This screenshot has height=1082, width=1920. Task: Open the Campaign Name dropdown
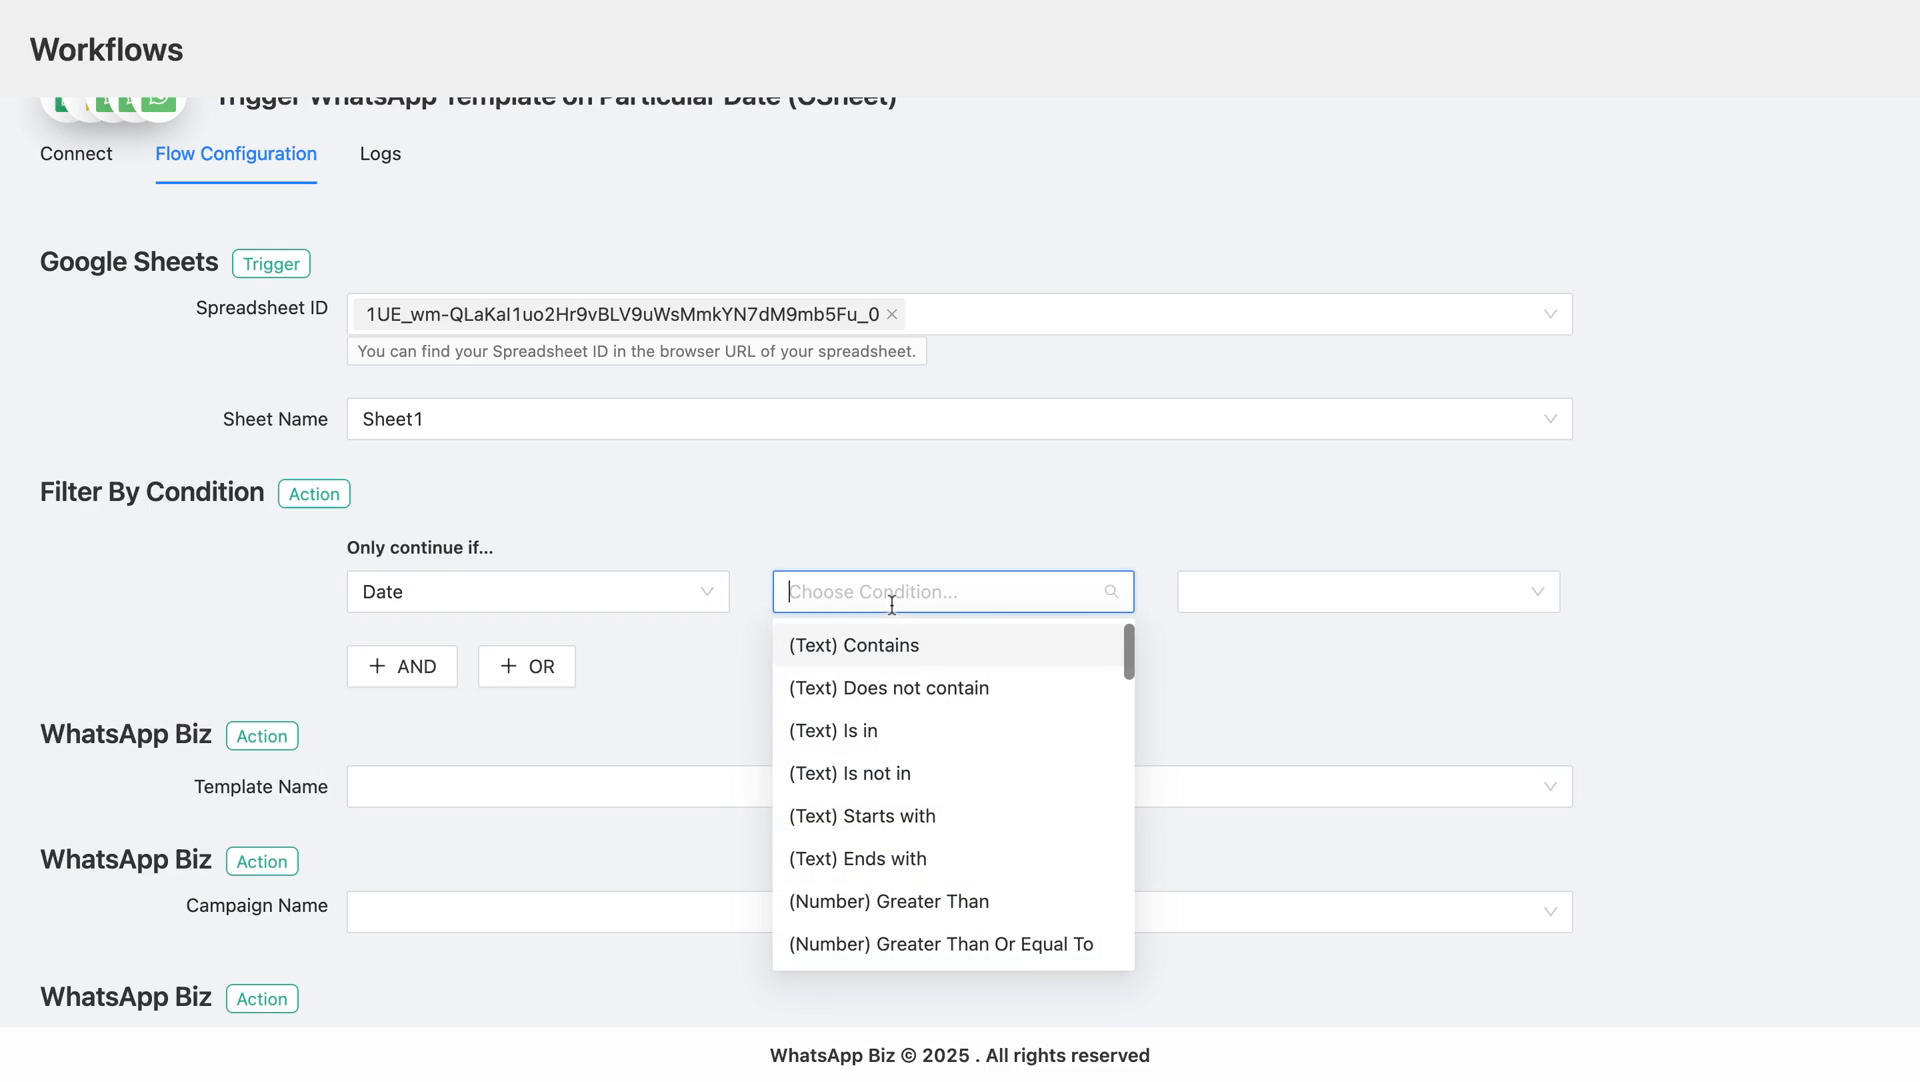pos(1551,911)
